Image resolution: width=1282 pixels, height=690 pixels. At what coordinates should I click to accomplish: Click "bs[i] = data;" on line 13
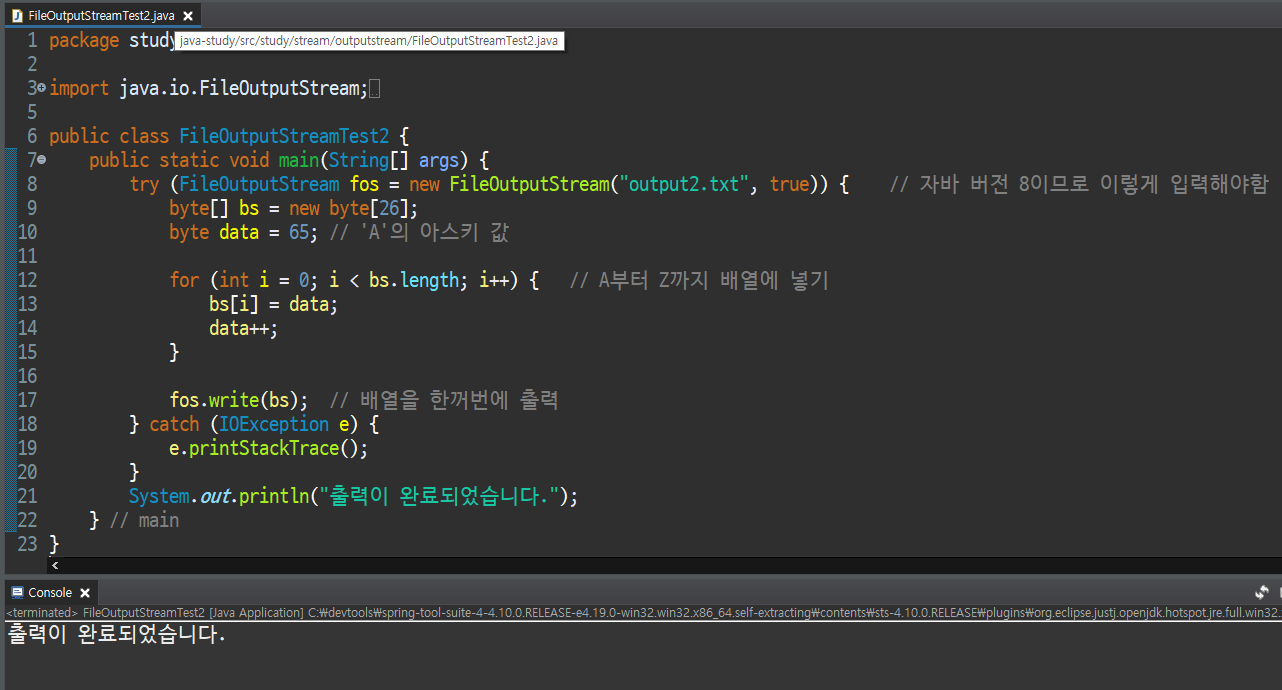[274, 305]
